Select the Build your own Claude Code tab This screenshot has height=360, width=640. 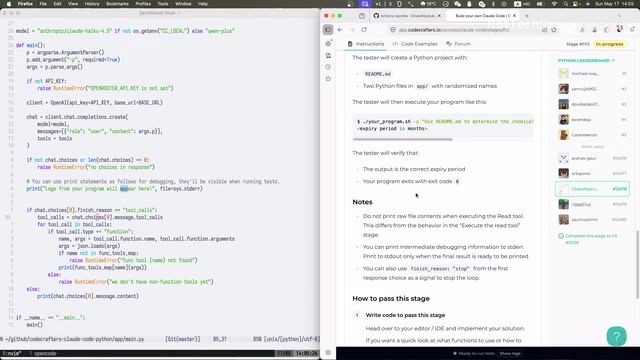pyautogui.click(x=482, y=16)
